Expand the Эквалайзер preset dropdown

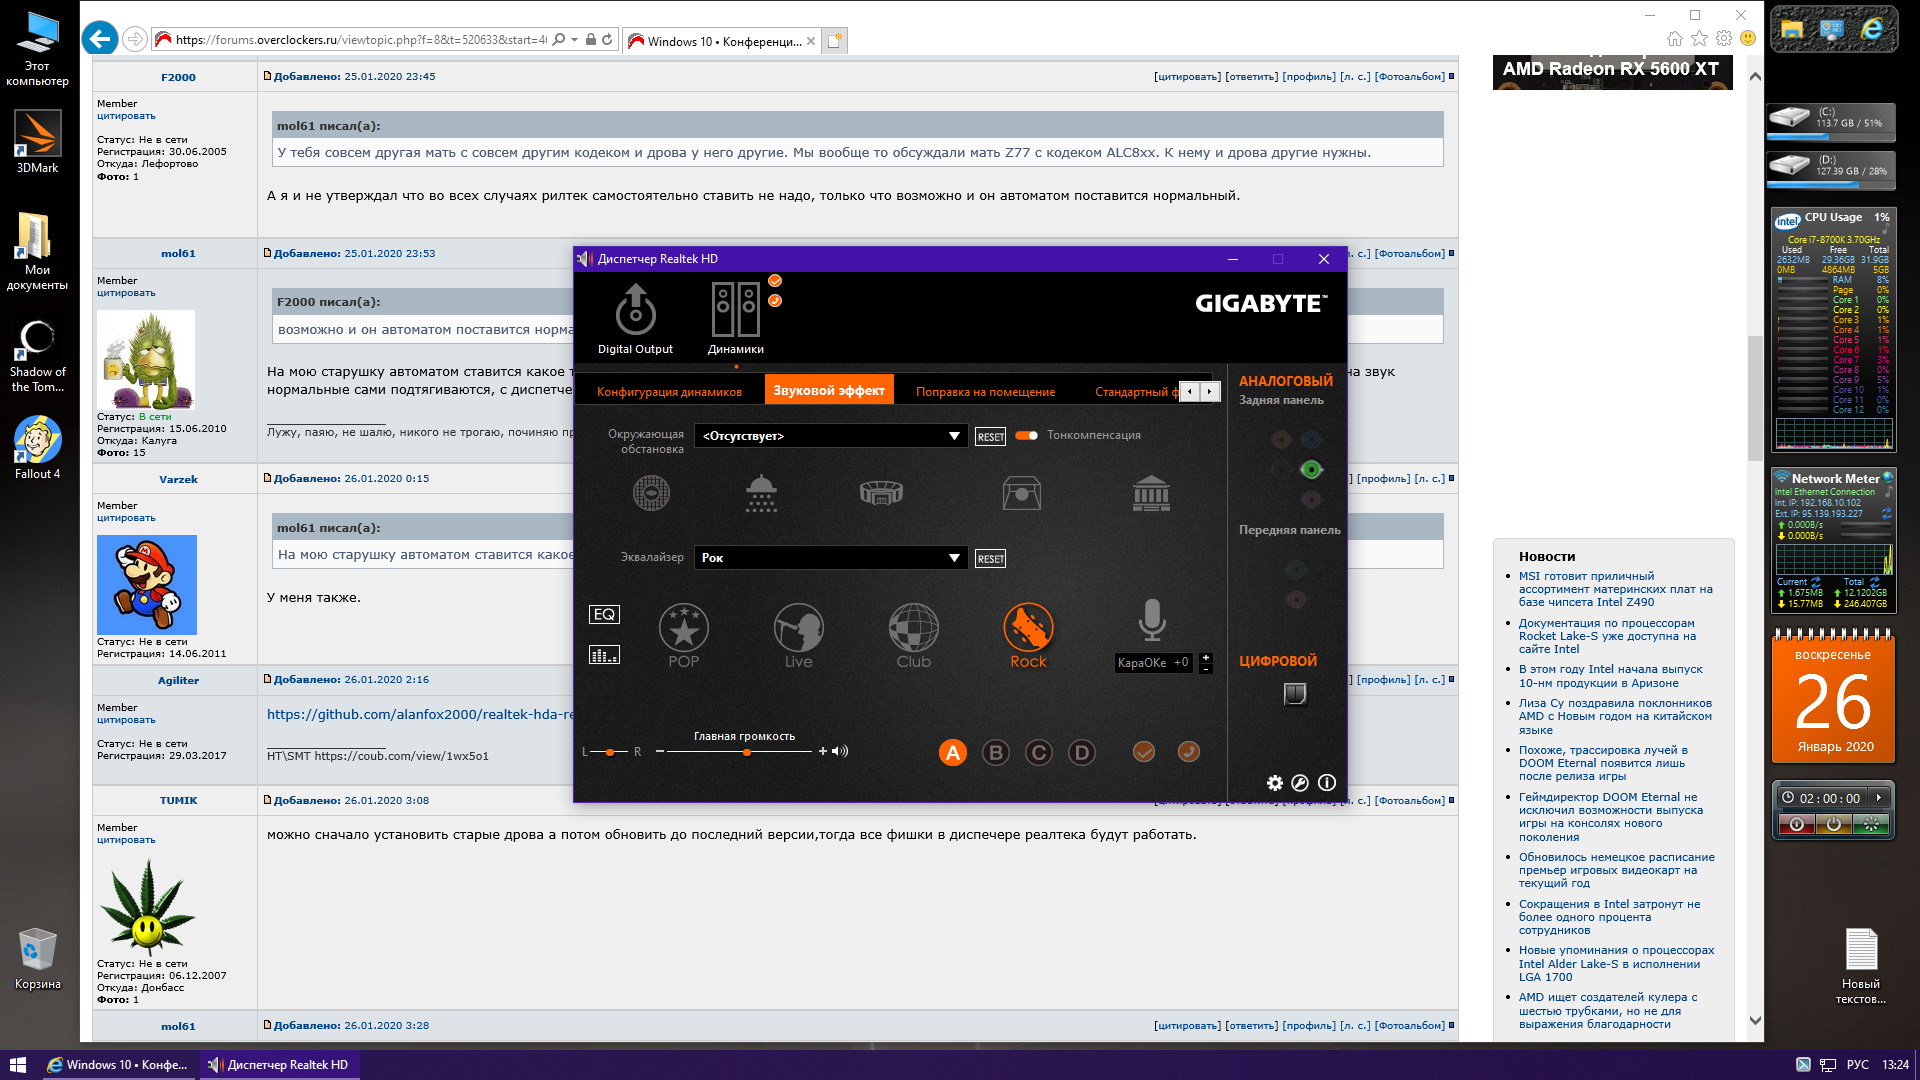pyautogui.click(x=954, y=558)
